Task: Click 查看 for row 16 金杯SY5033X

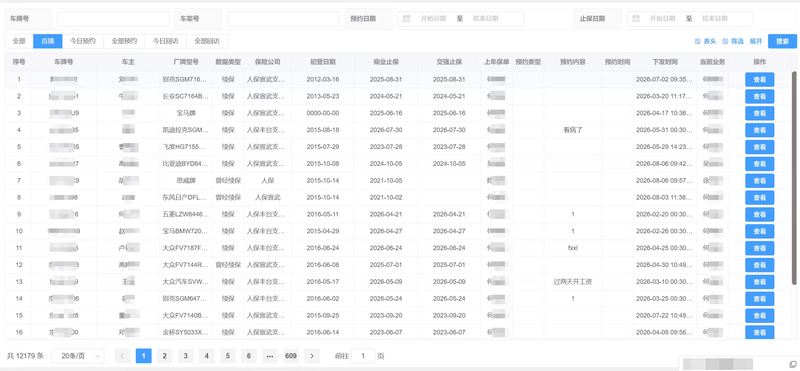Action: point(759,332)
